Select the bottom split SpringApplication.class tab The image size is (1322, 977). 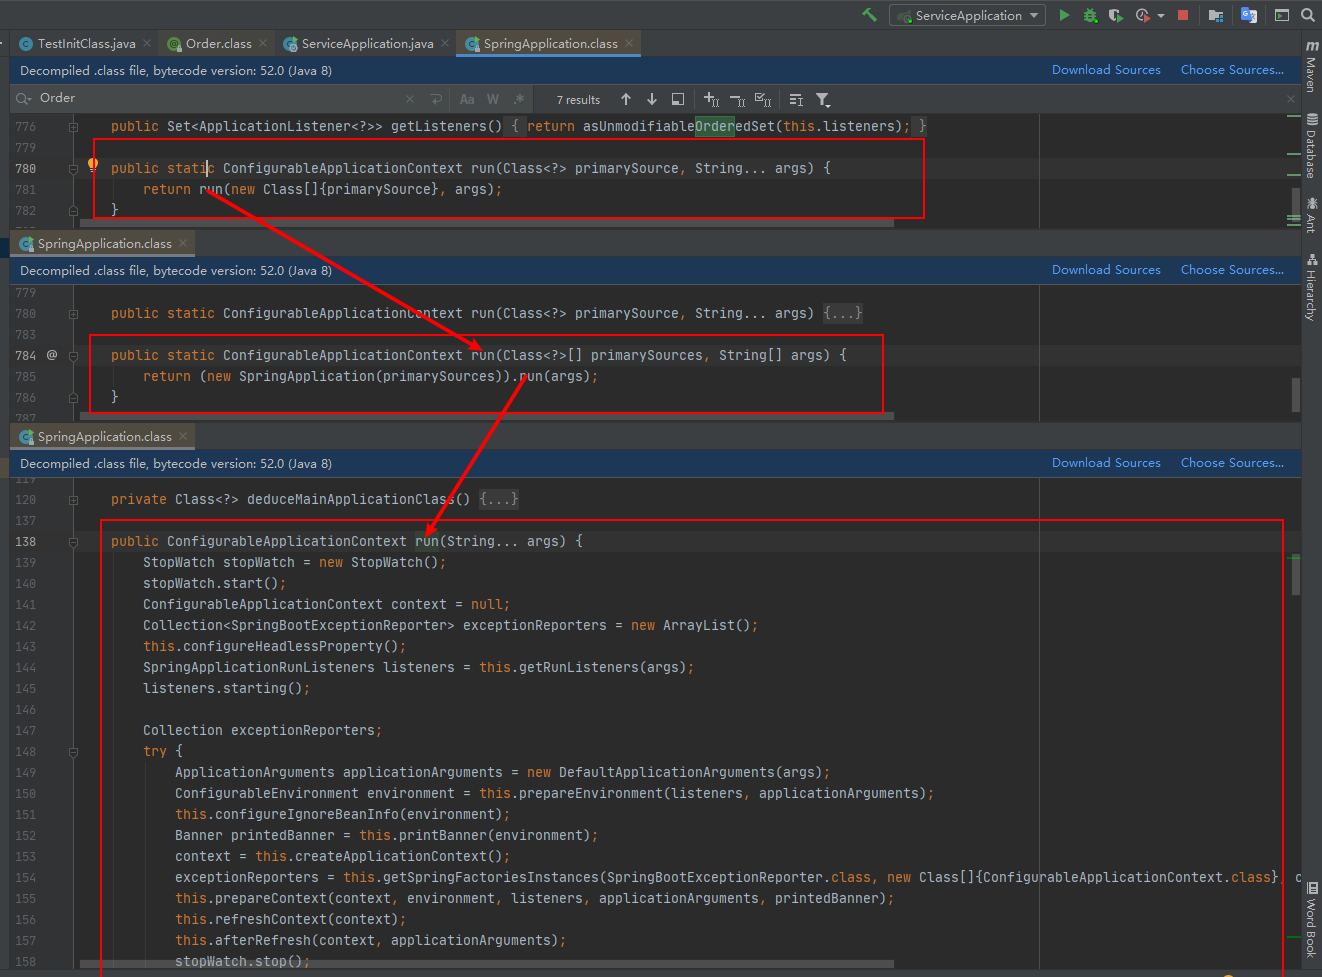click(x=104, y=437)
